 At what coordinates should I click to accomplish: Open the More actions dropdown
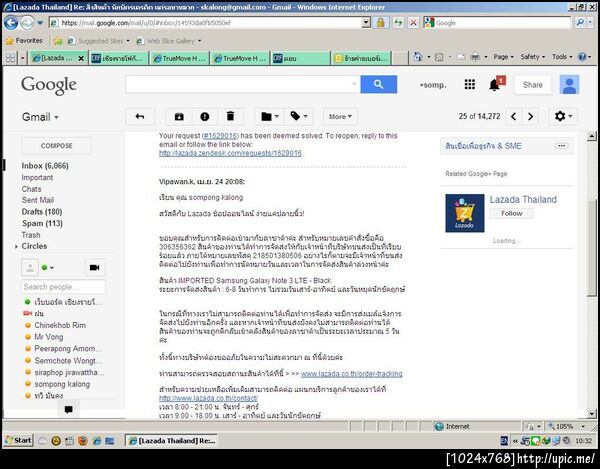340,117
